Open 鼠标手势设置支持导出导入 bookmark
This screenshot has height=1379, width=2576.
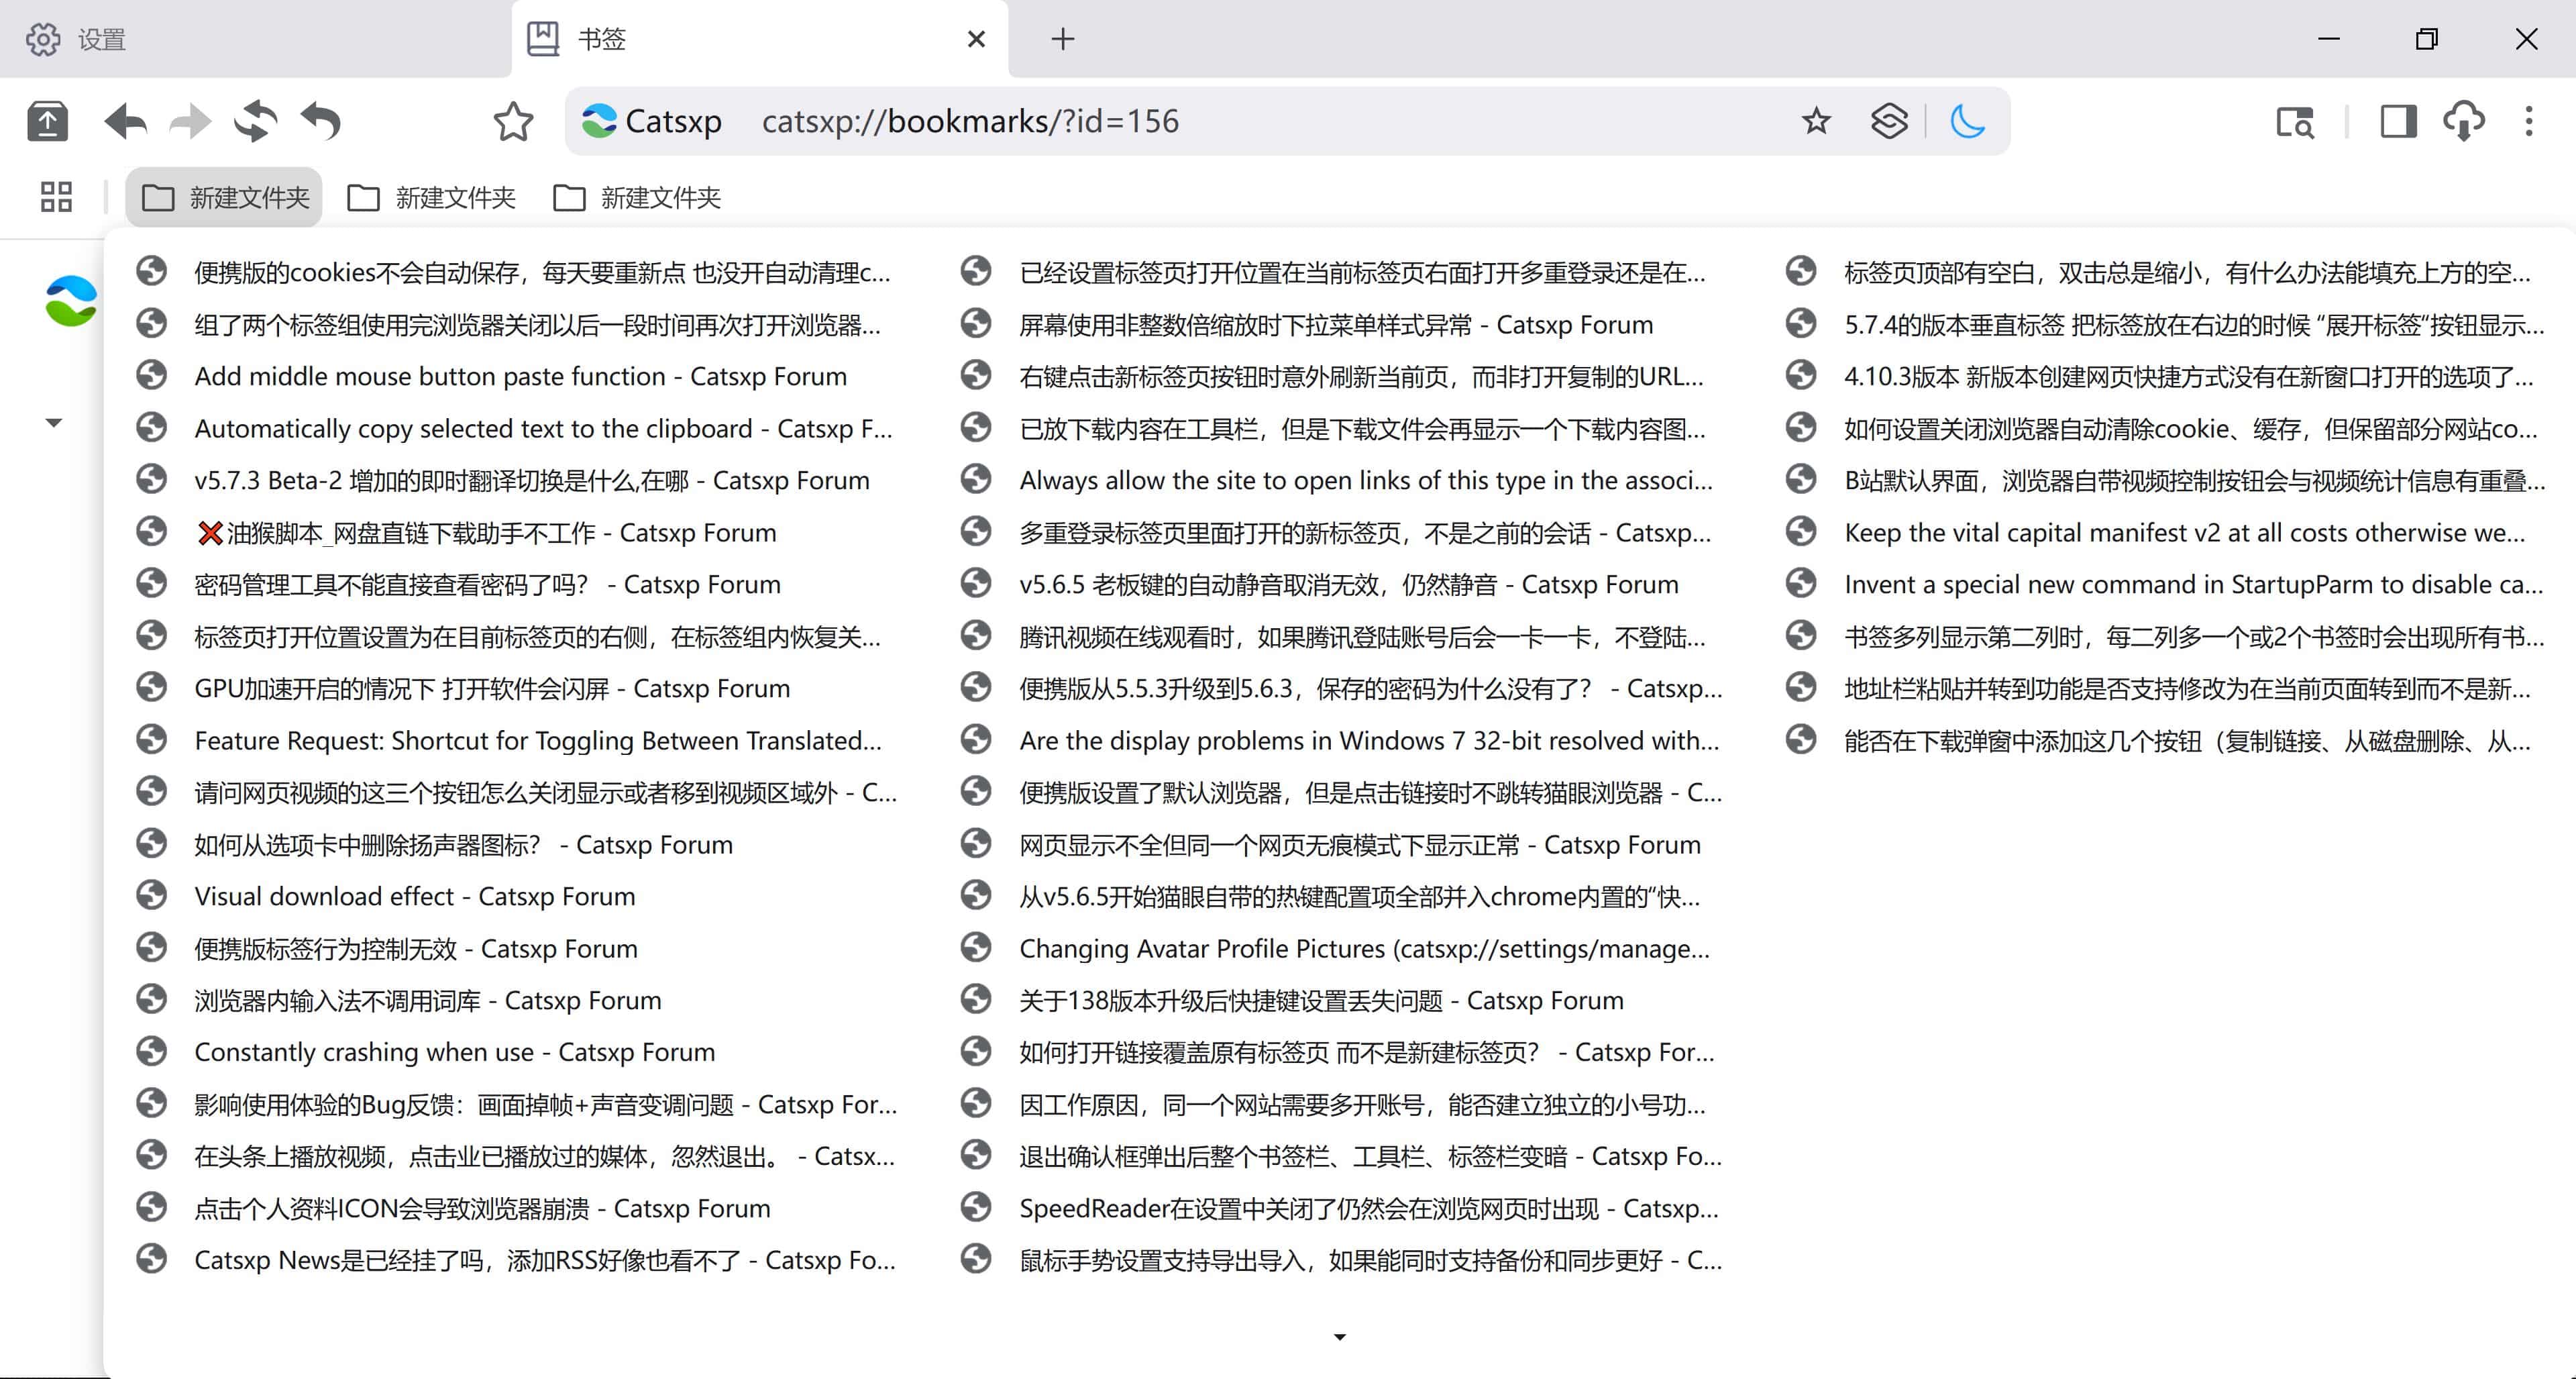pos(1340,1261)
